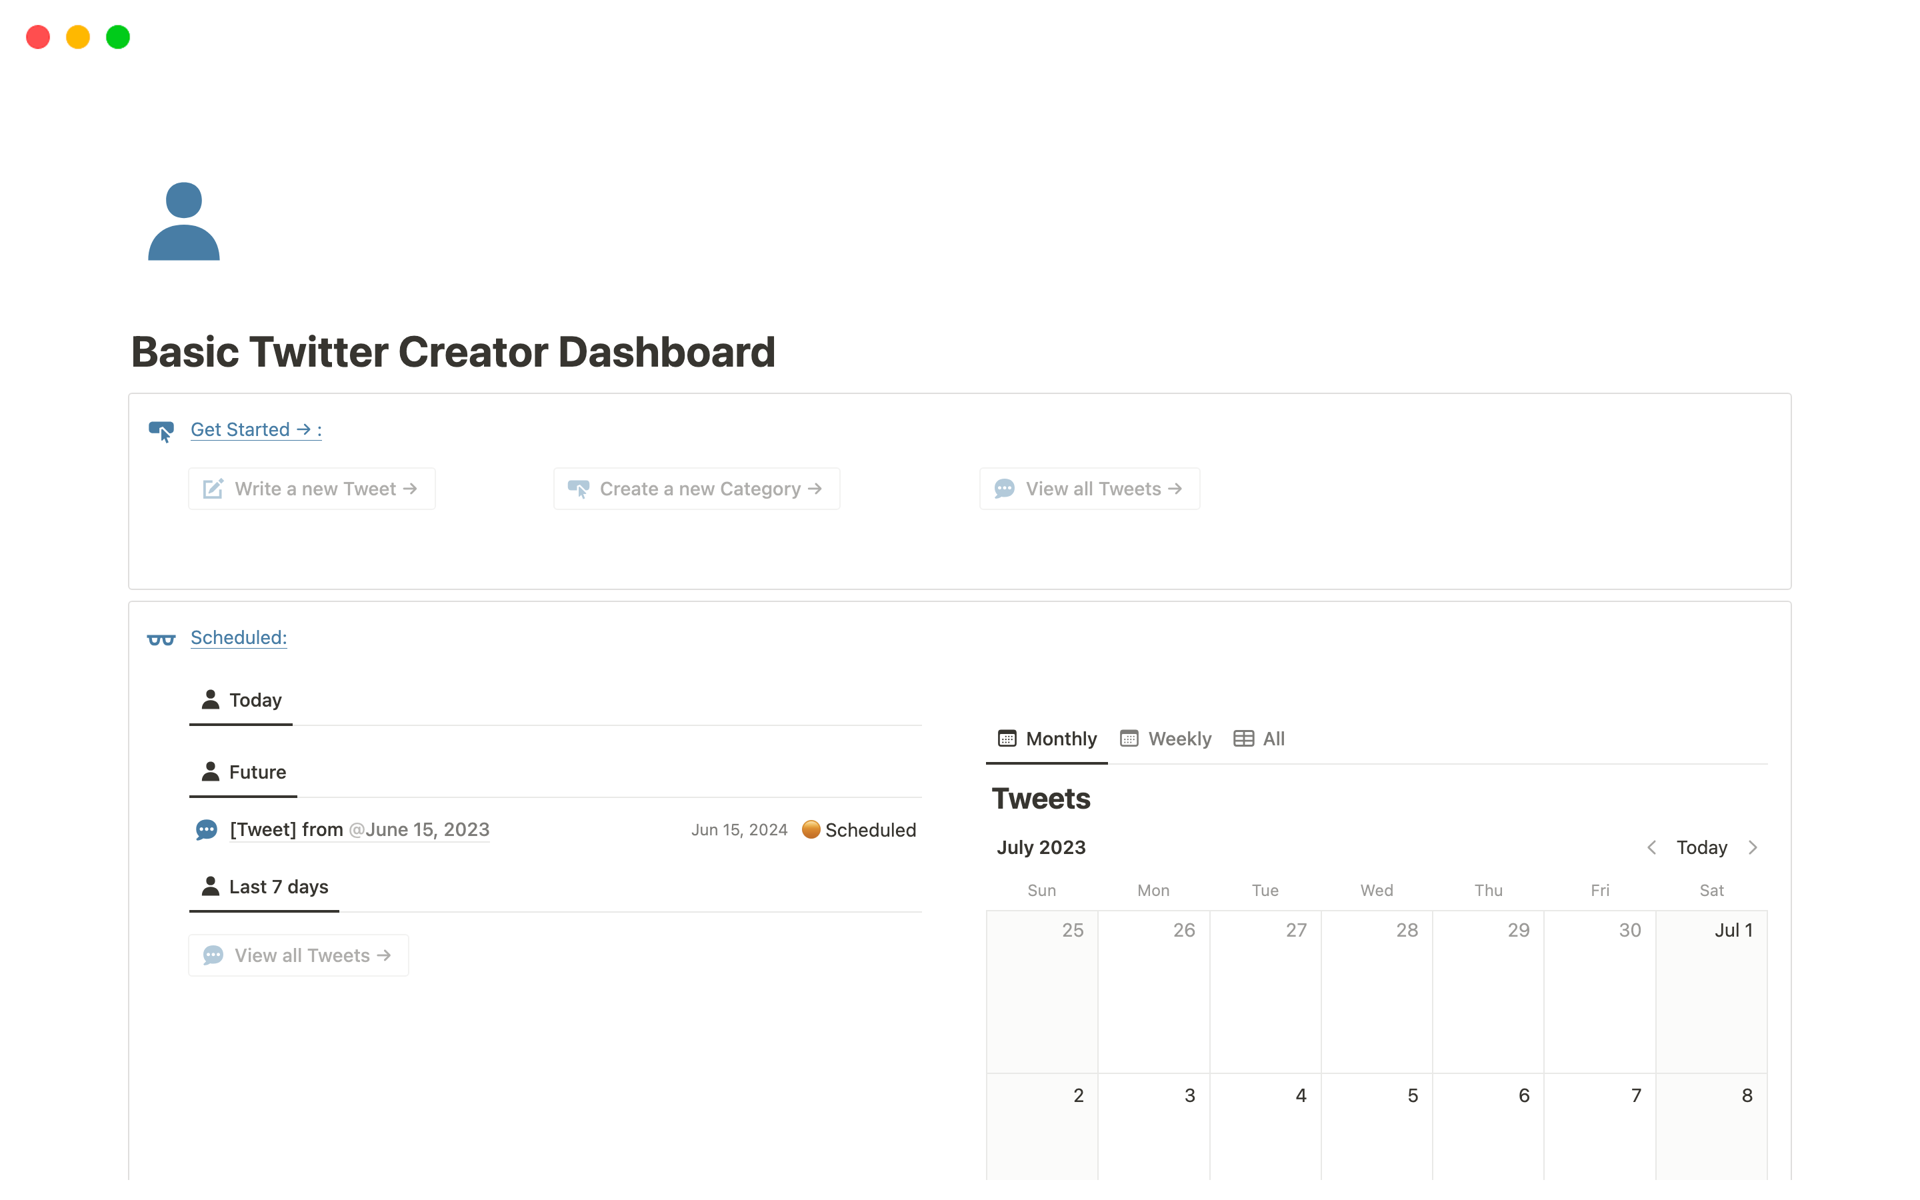
Task: Click the table icon of the All view
Action: pyautogui.click(x=1243, y=739)
